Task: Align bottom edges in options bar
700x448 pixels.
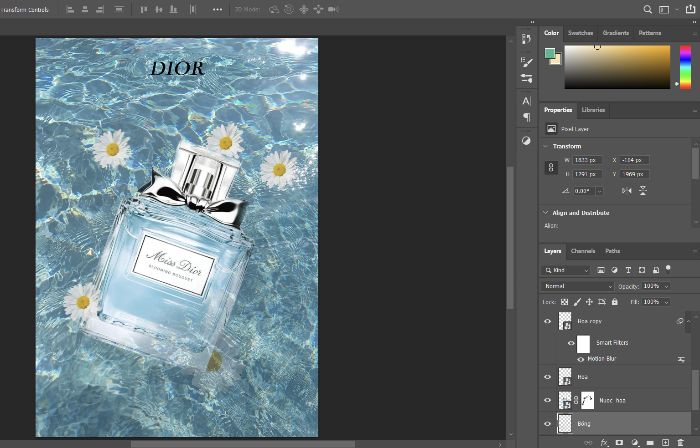Action: click(x=174, y=9)
